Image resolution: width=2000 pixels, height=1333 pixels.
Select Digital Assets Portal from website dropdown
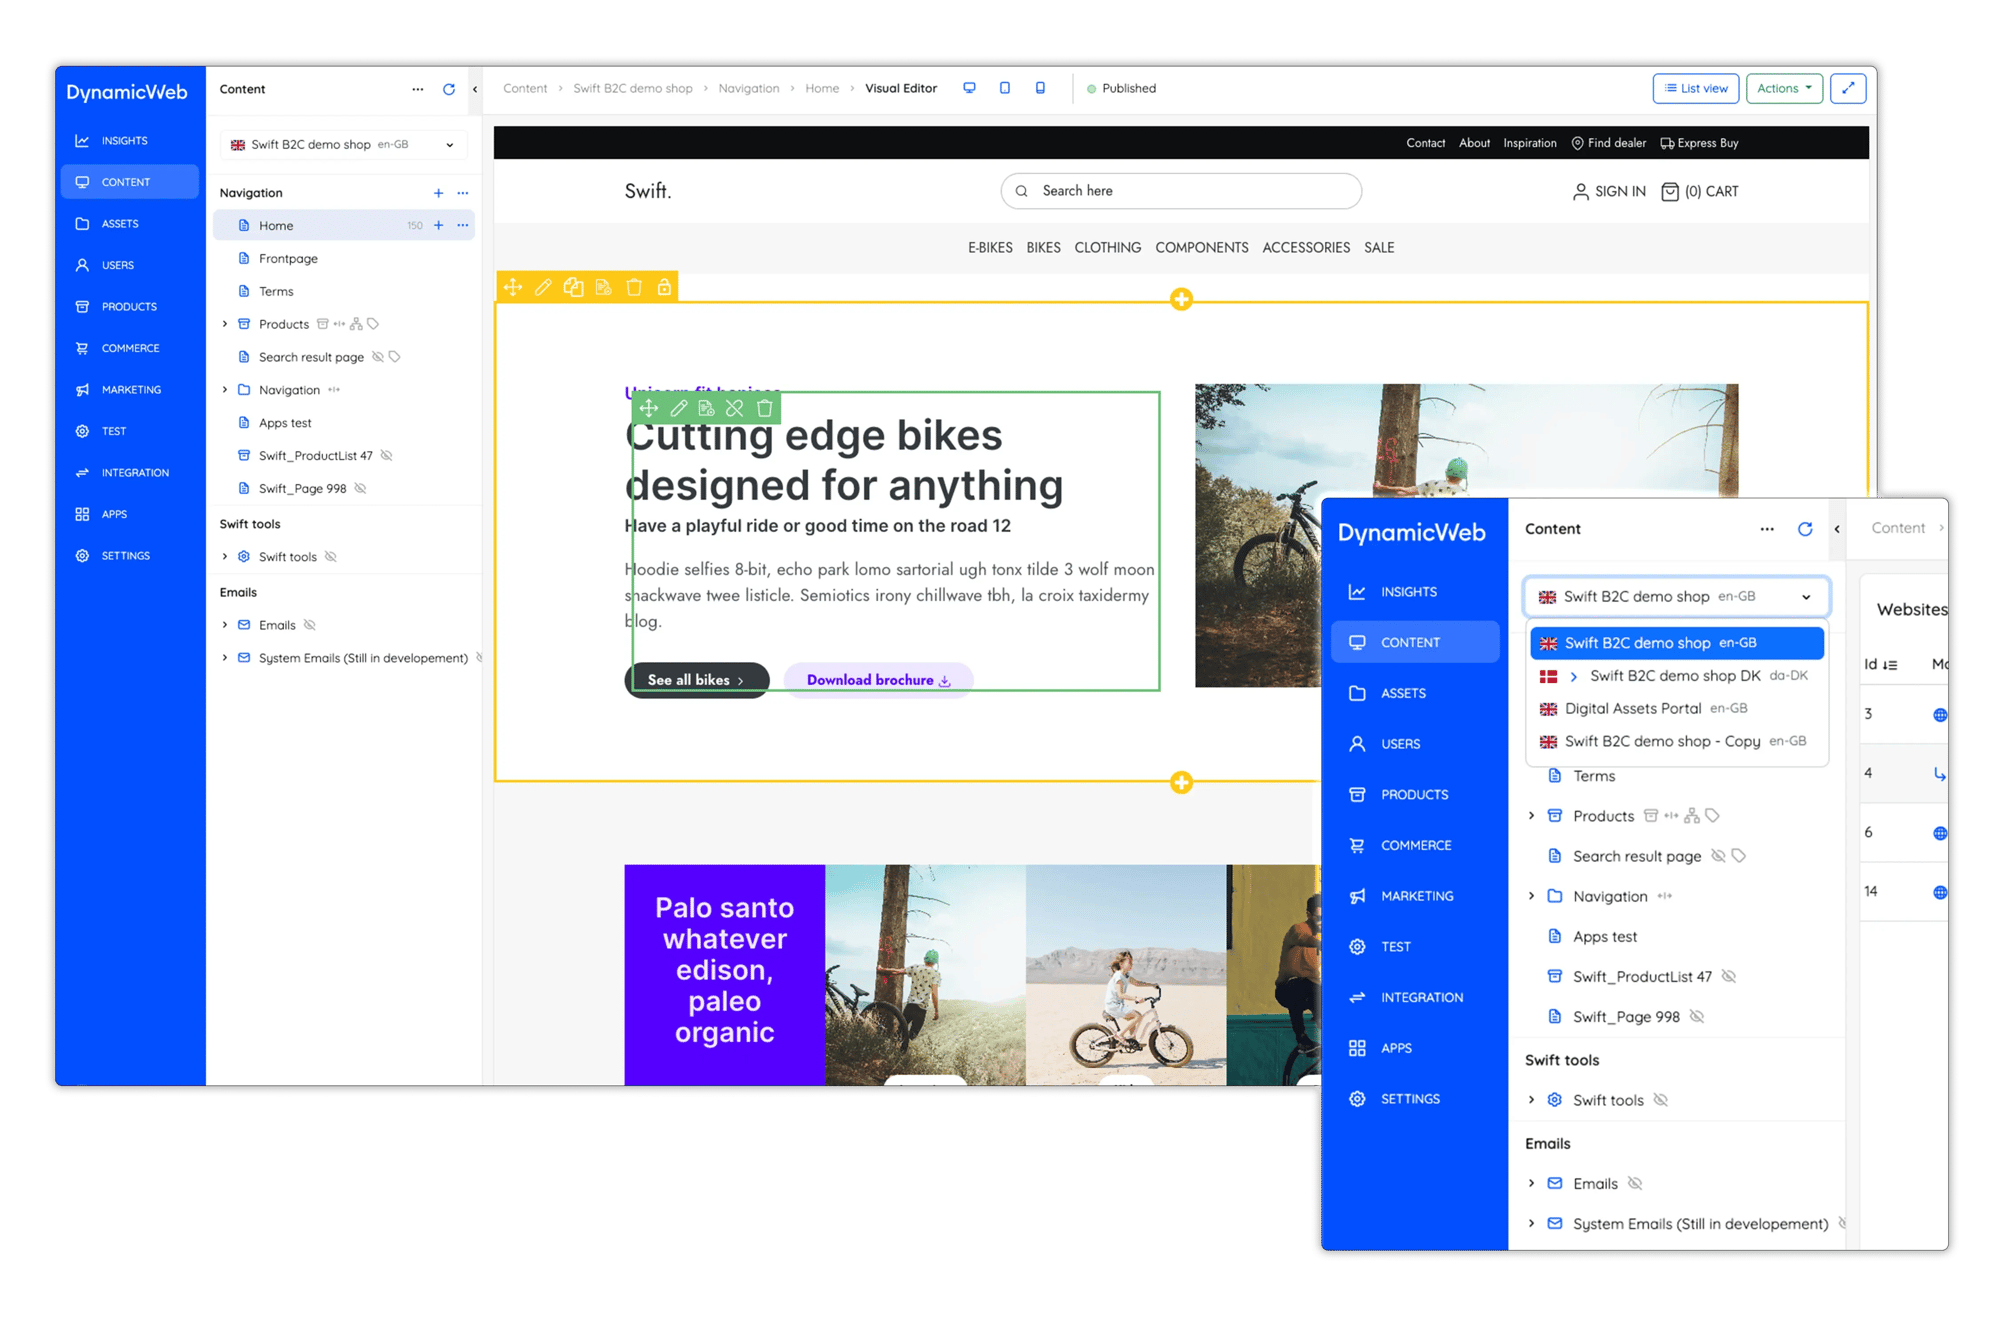(x=1632, y=708)
